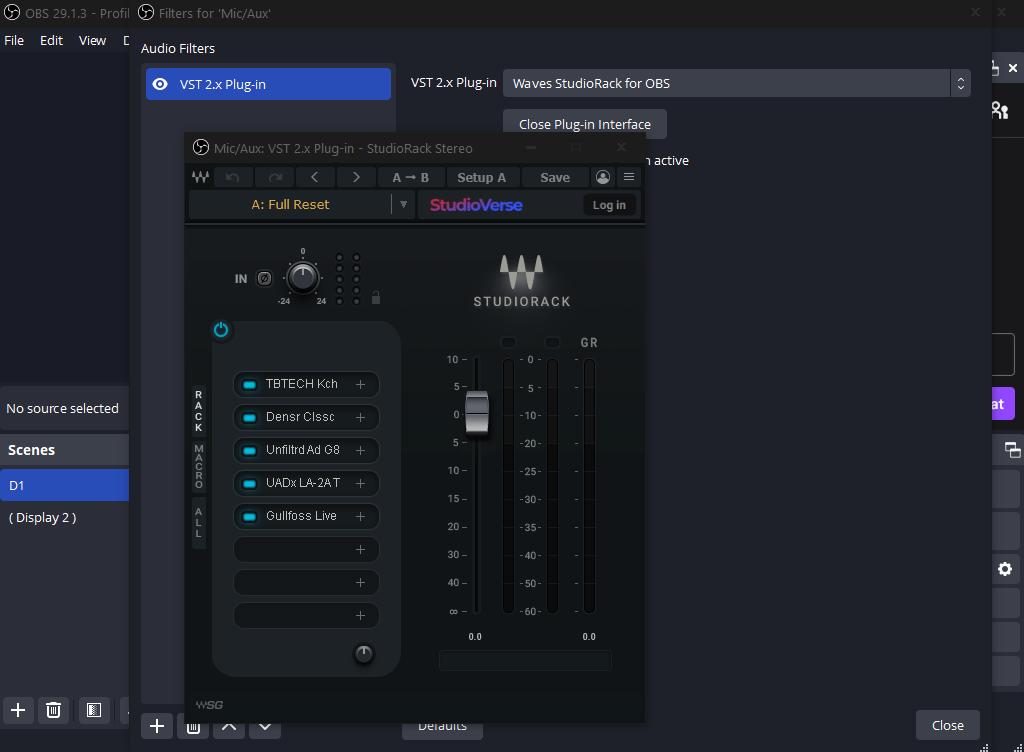
Task: Hide the VST 2.x Plug-in filter with the eye icon
Action: pos(159,84)
